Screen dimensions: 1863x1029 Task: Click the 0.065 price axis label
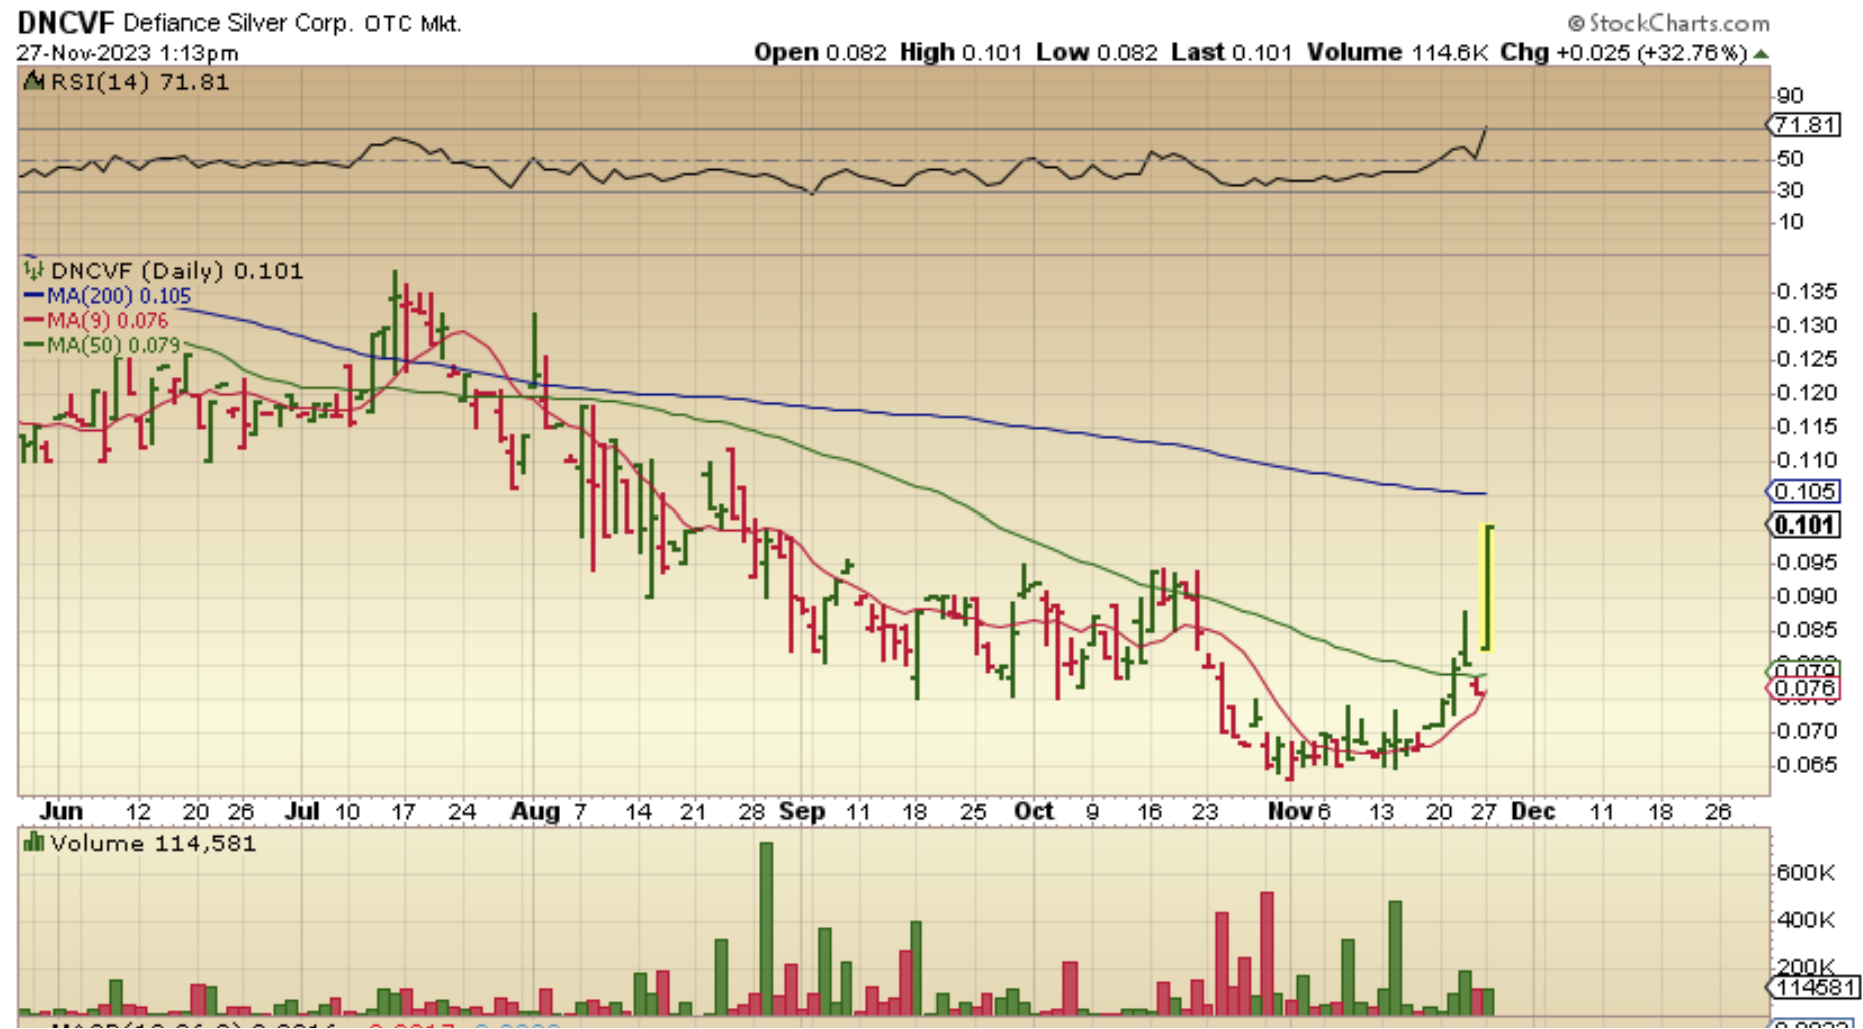coord(1807,765)
